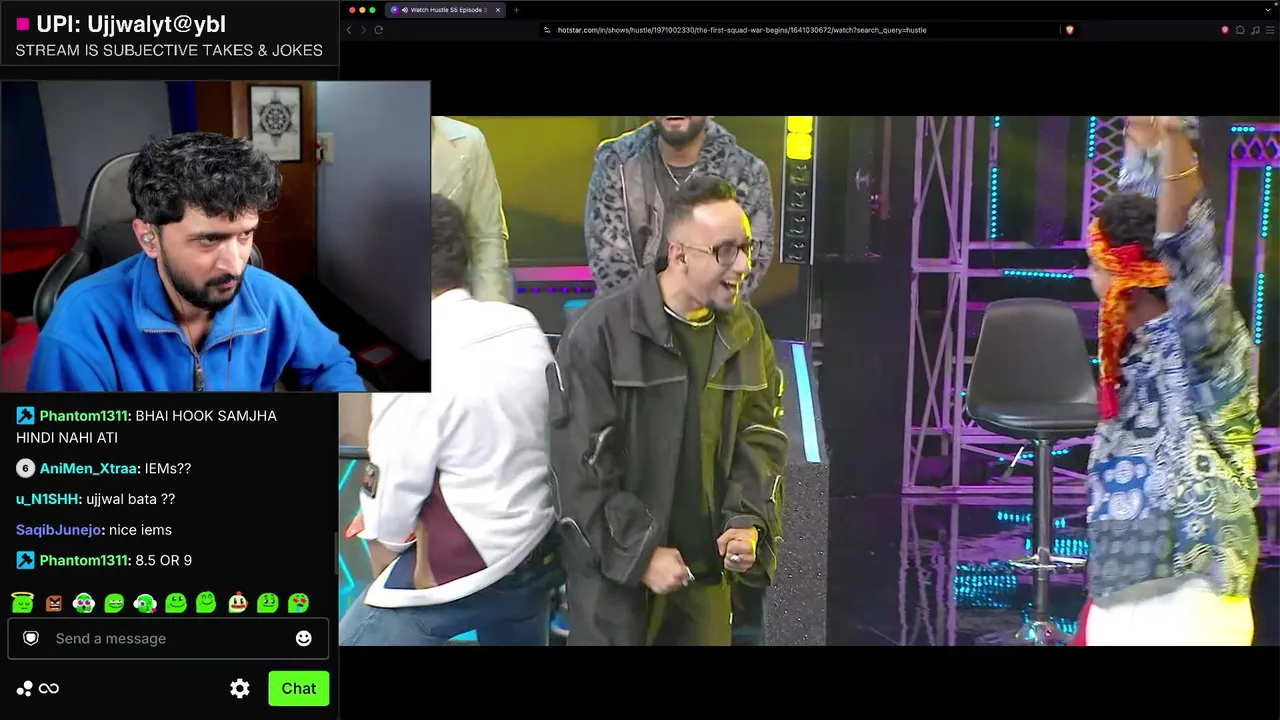1280x720 pixels.
Task: Open the music note media control icon
Action: click(1254, 30)
